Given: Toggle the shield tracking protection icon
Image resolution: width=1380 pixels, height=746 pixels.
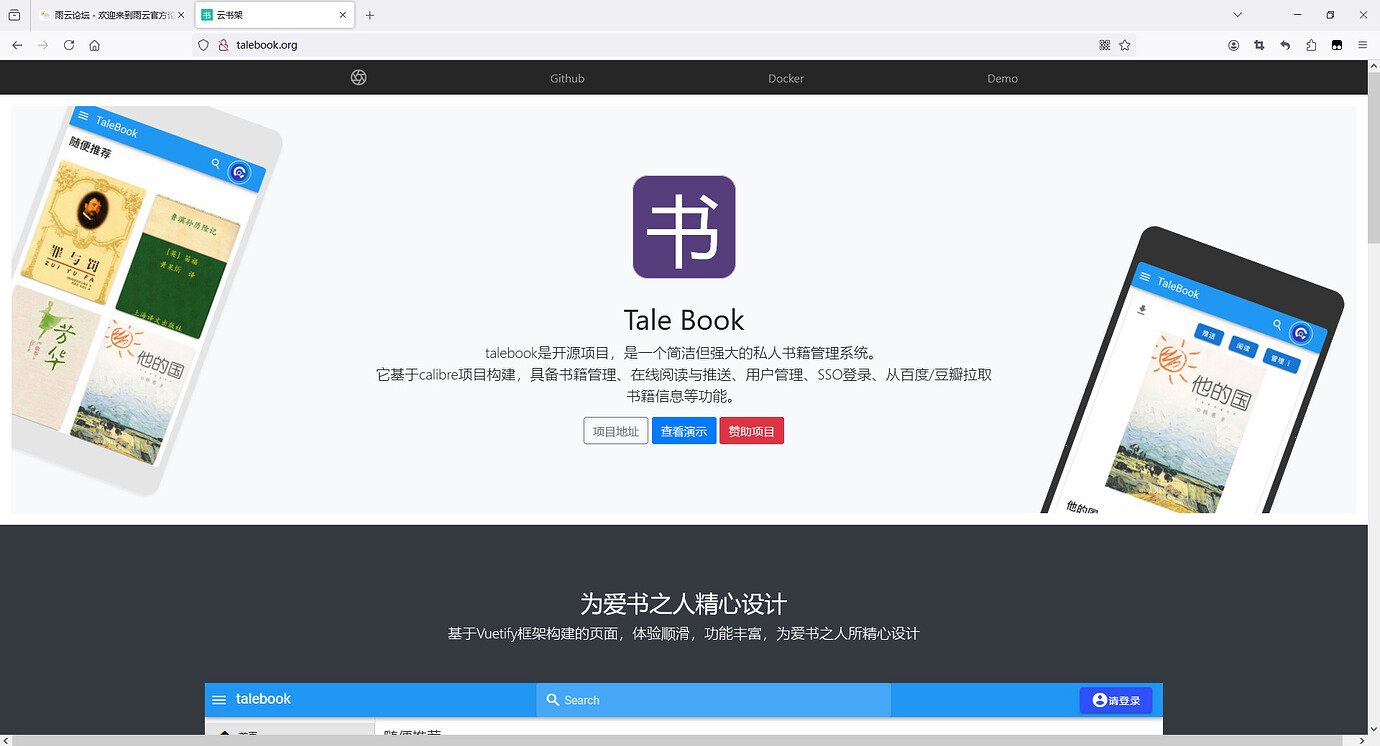Looking at the screenshot, I should (203, 45).
